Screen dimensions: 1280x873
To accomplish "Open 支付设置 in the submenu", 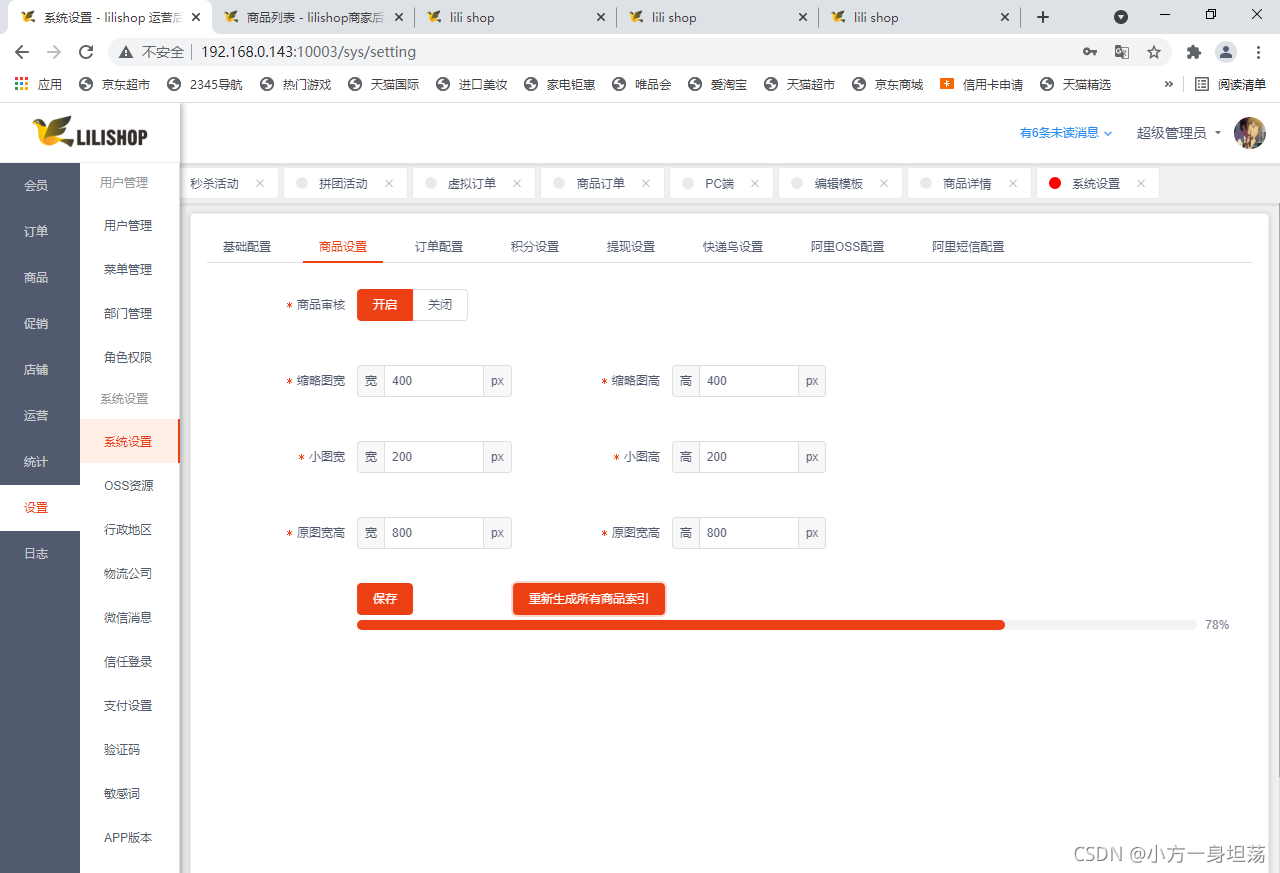I will click(x=129, y=705).
